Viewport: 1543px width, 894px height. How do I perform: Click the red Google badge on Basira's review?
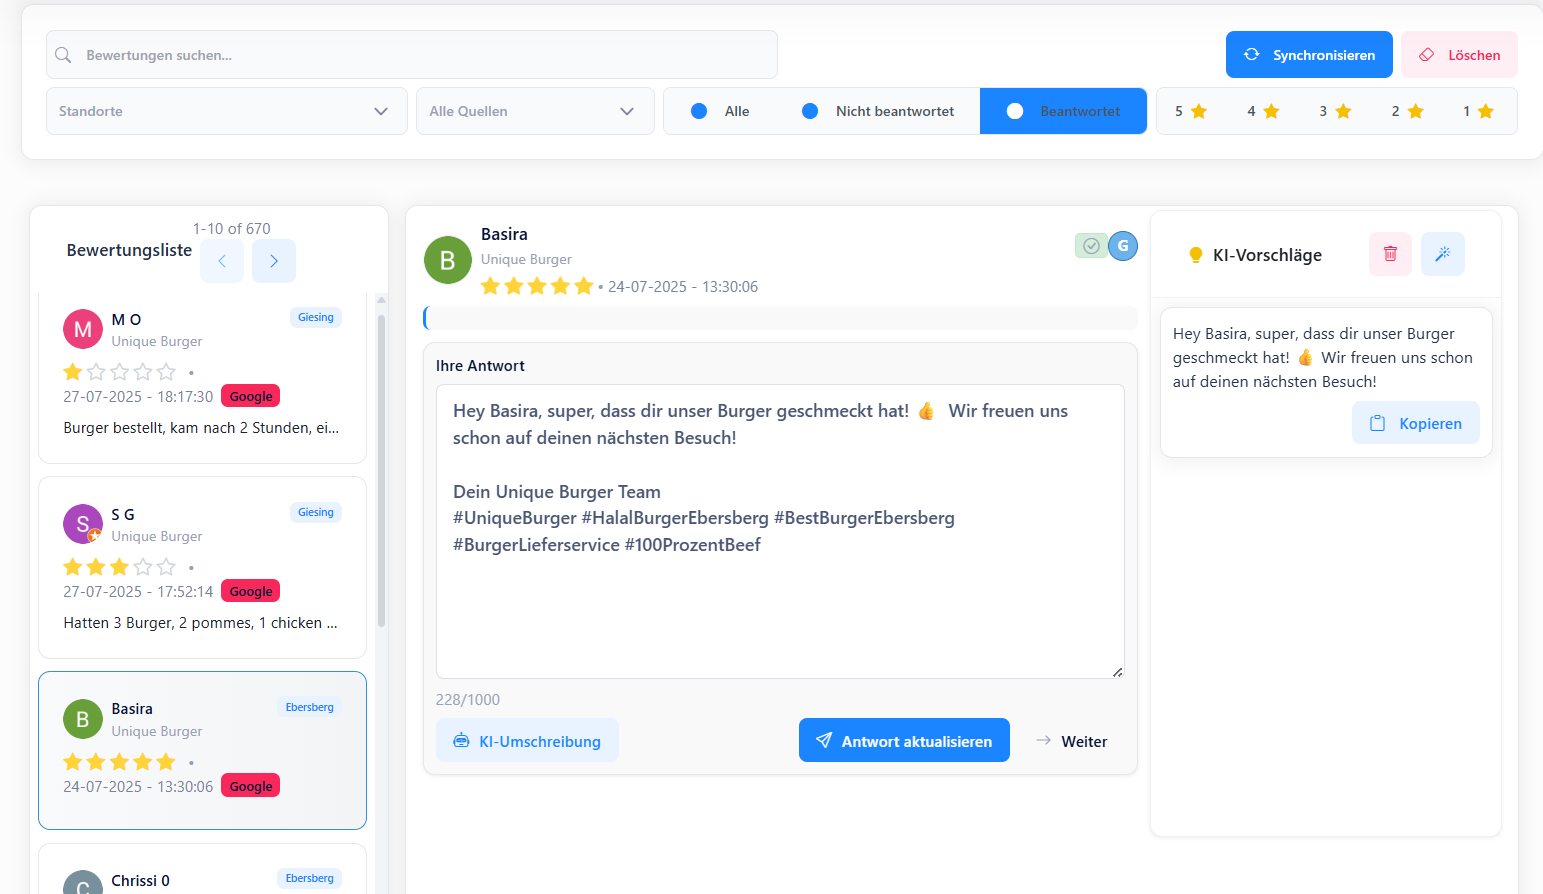click(x=249, y=785)
